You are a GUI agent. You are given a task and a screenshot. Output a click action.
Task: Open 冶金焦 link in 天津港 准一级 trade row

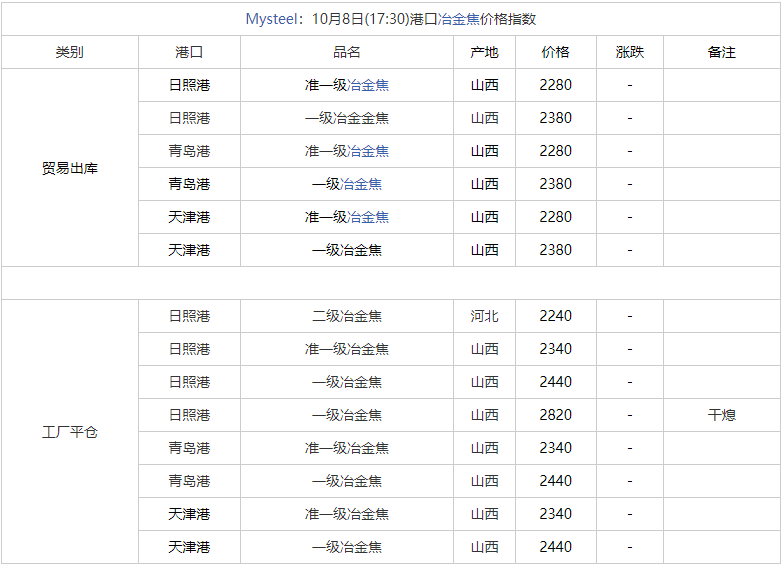(368, 217)
